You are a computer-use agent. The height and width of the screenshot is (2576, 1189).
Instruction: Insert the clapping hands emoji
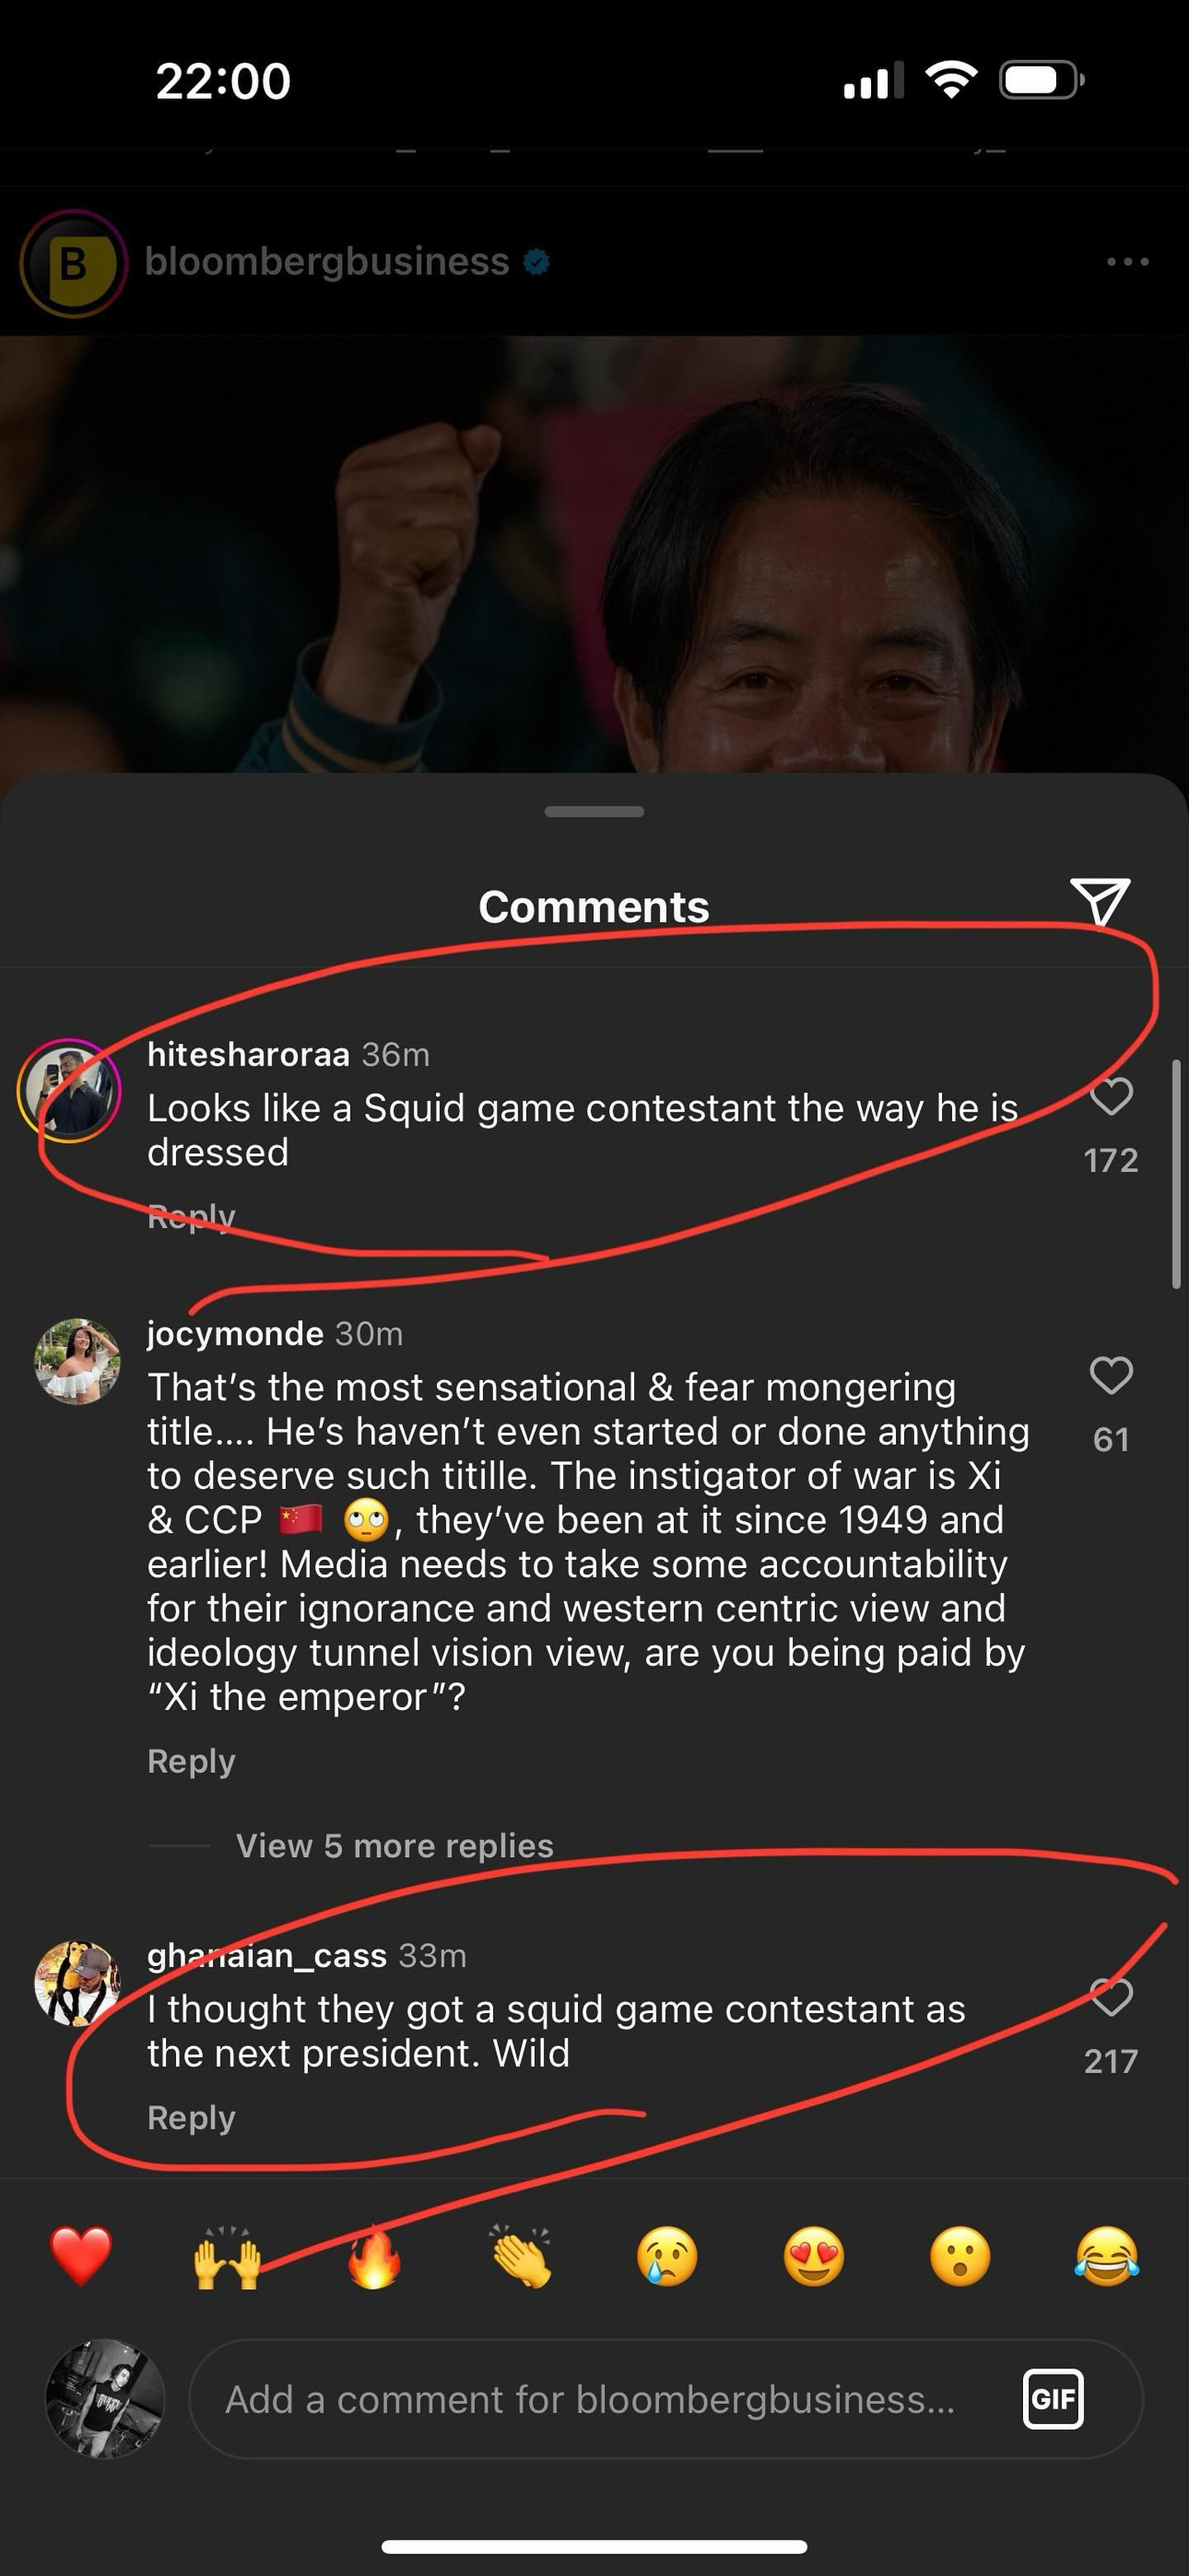coord(521,2257)
